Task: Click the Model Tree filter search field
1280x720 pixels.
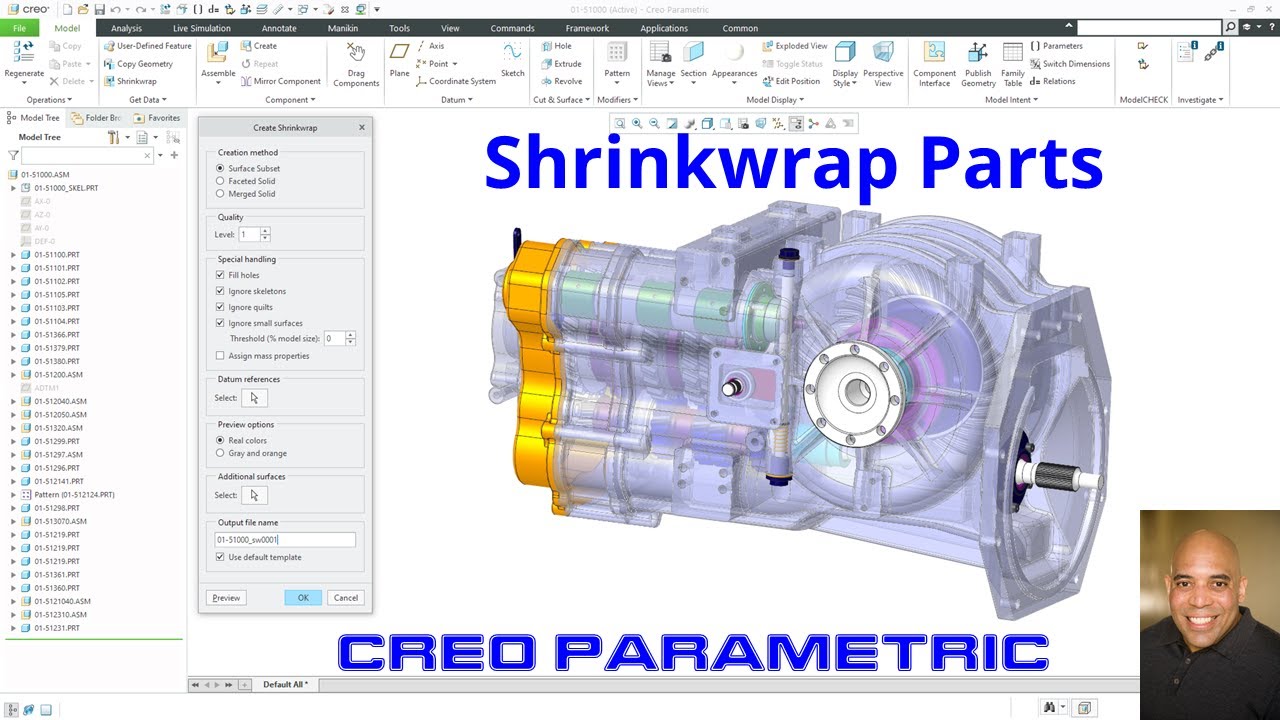Action: pyautogui.click(x=88, y=156)
